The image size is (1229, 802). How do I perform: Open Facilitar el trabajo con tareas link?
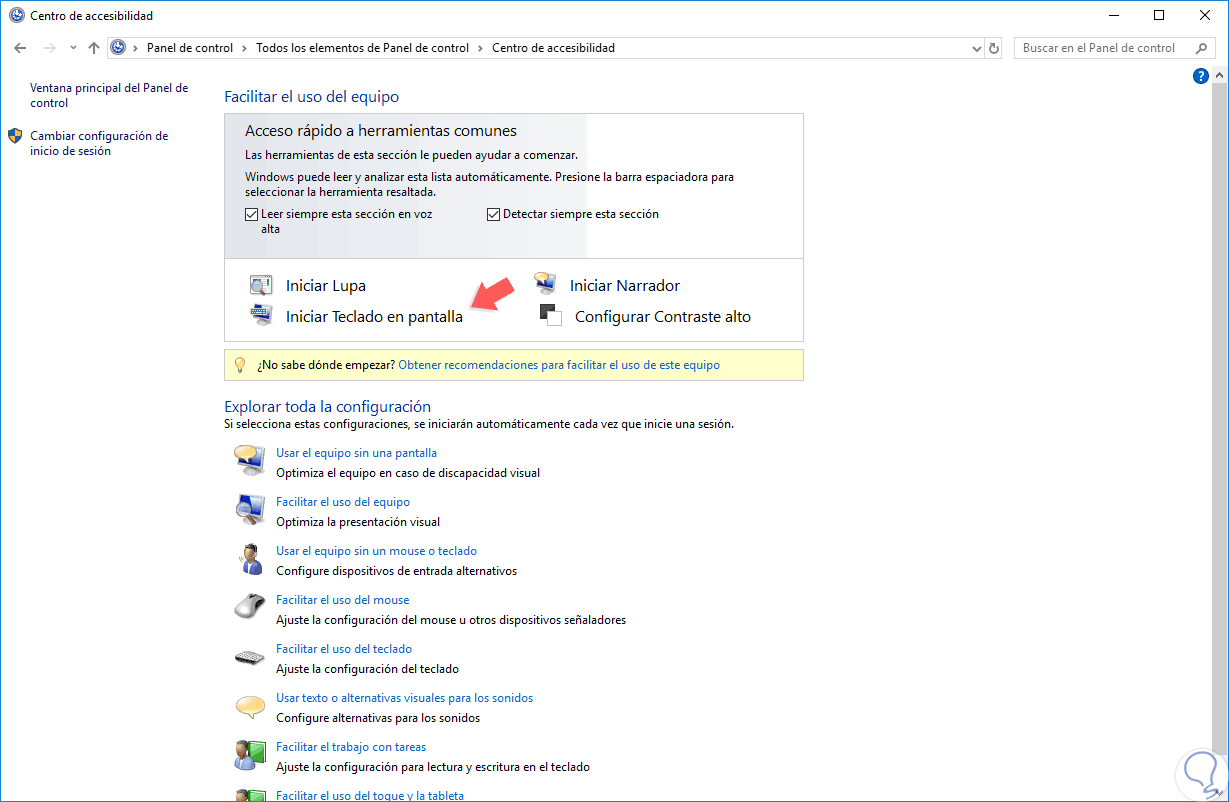tap(351, 747)
